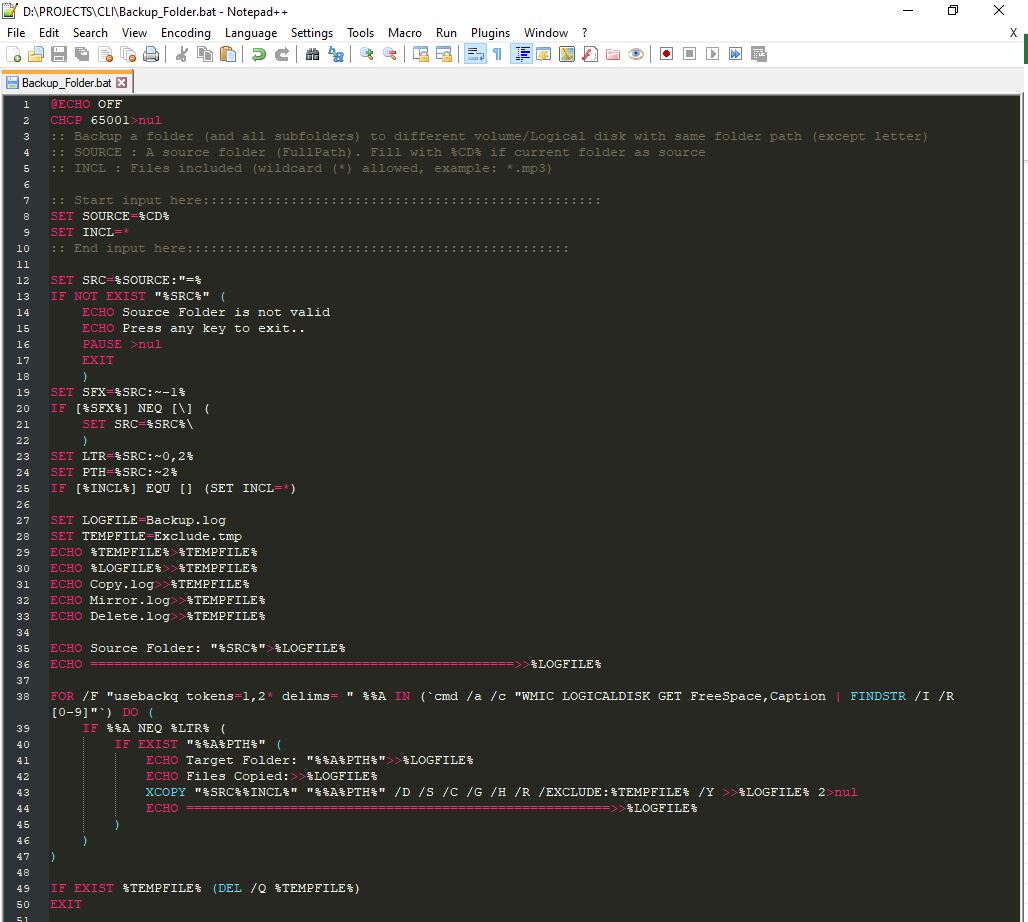Click the X at menu bar's right end

(1013, 33)
